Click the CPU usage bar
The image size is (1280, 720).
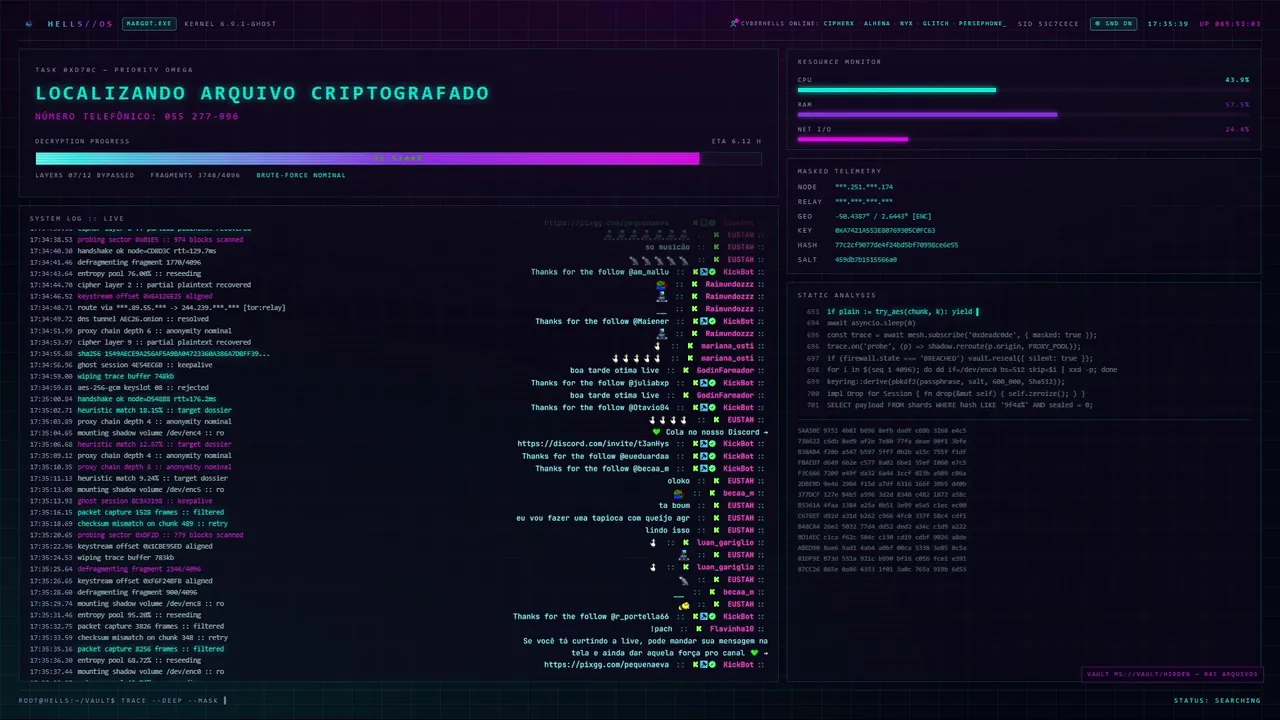pyautogui.click(x=1023, y=90)
